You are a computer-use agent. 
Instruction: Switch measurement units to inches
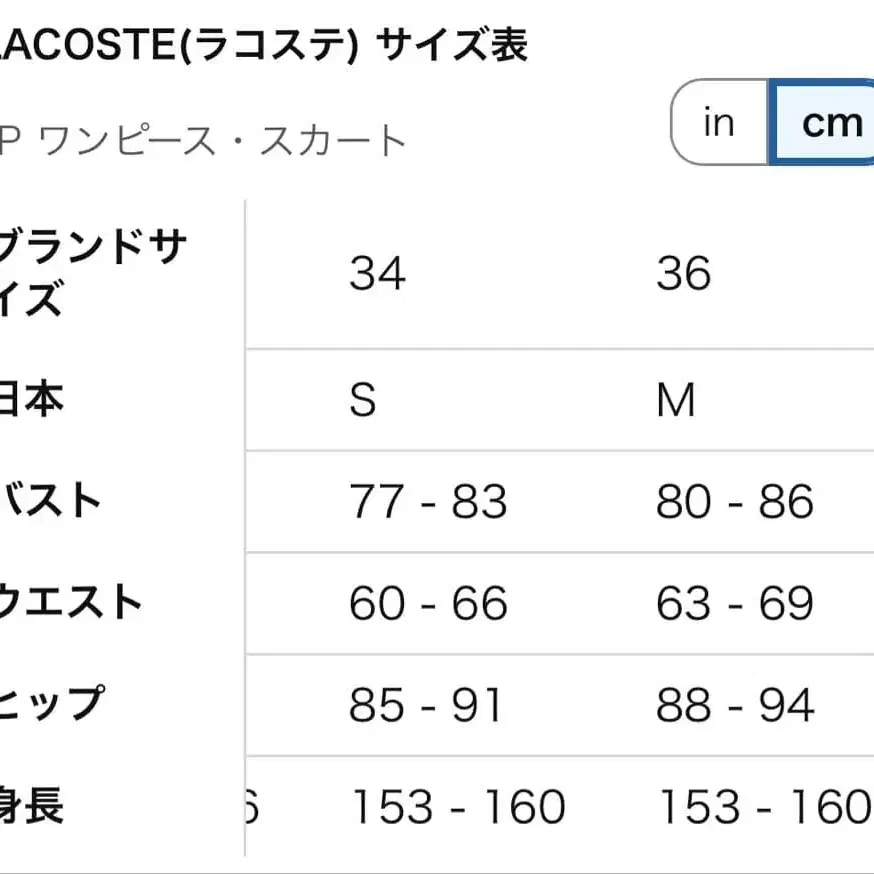point(718,122)
